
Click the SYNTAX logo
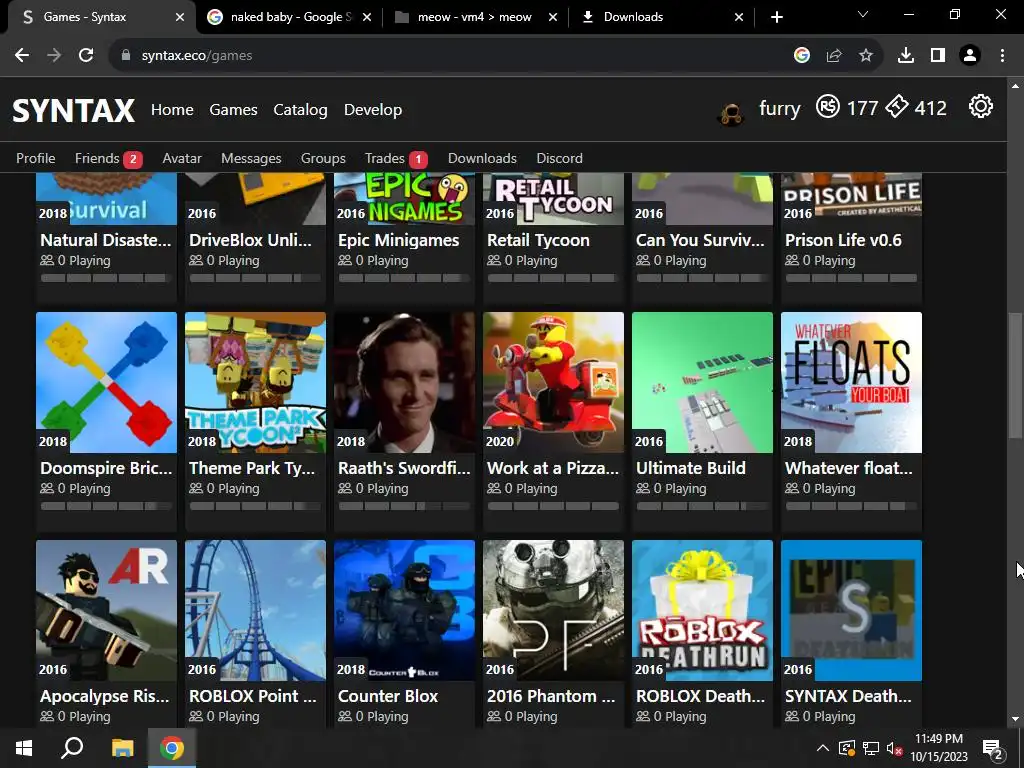point(74,110)
